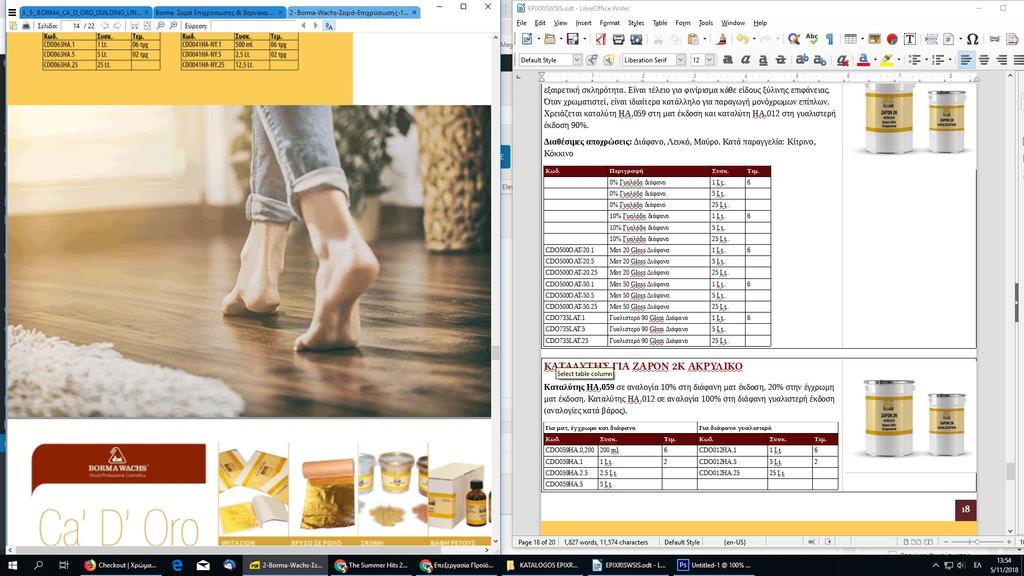
Task: Toggle italic formatting
Action: pyautogui.click(x=745, y=60)
